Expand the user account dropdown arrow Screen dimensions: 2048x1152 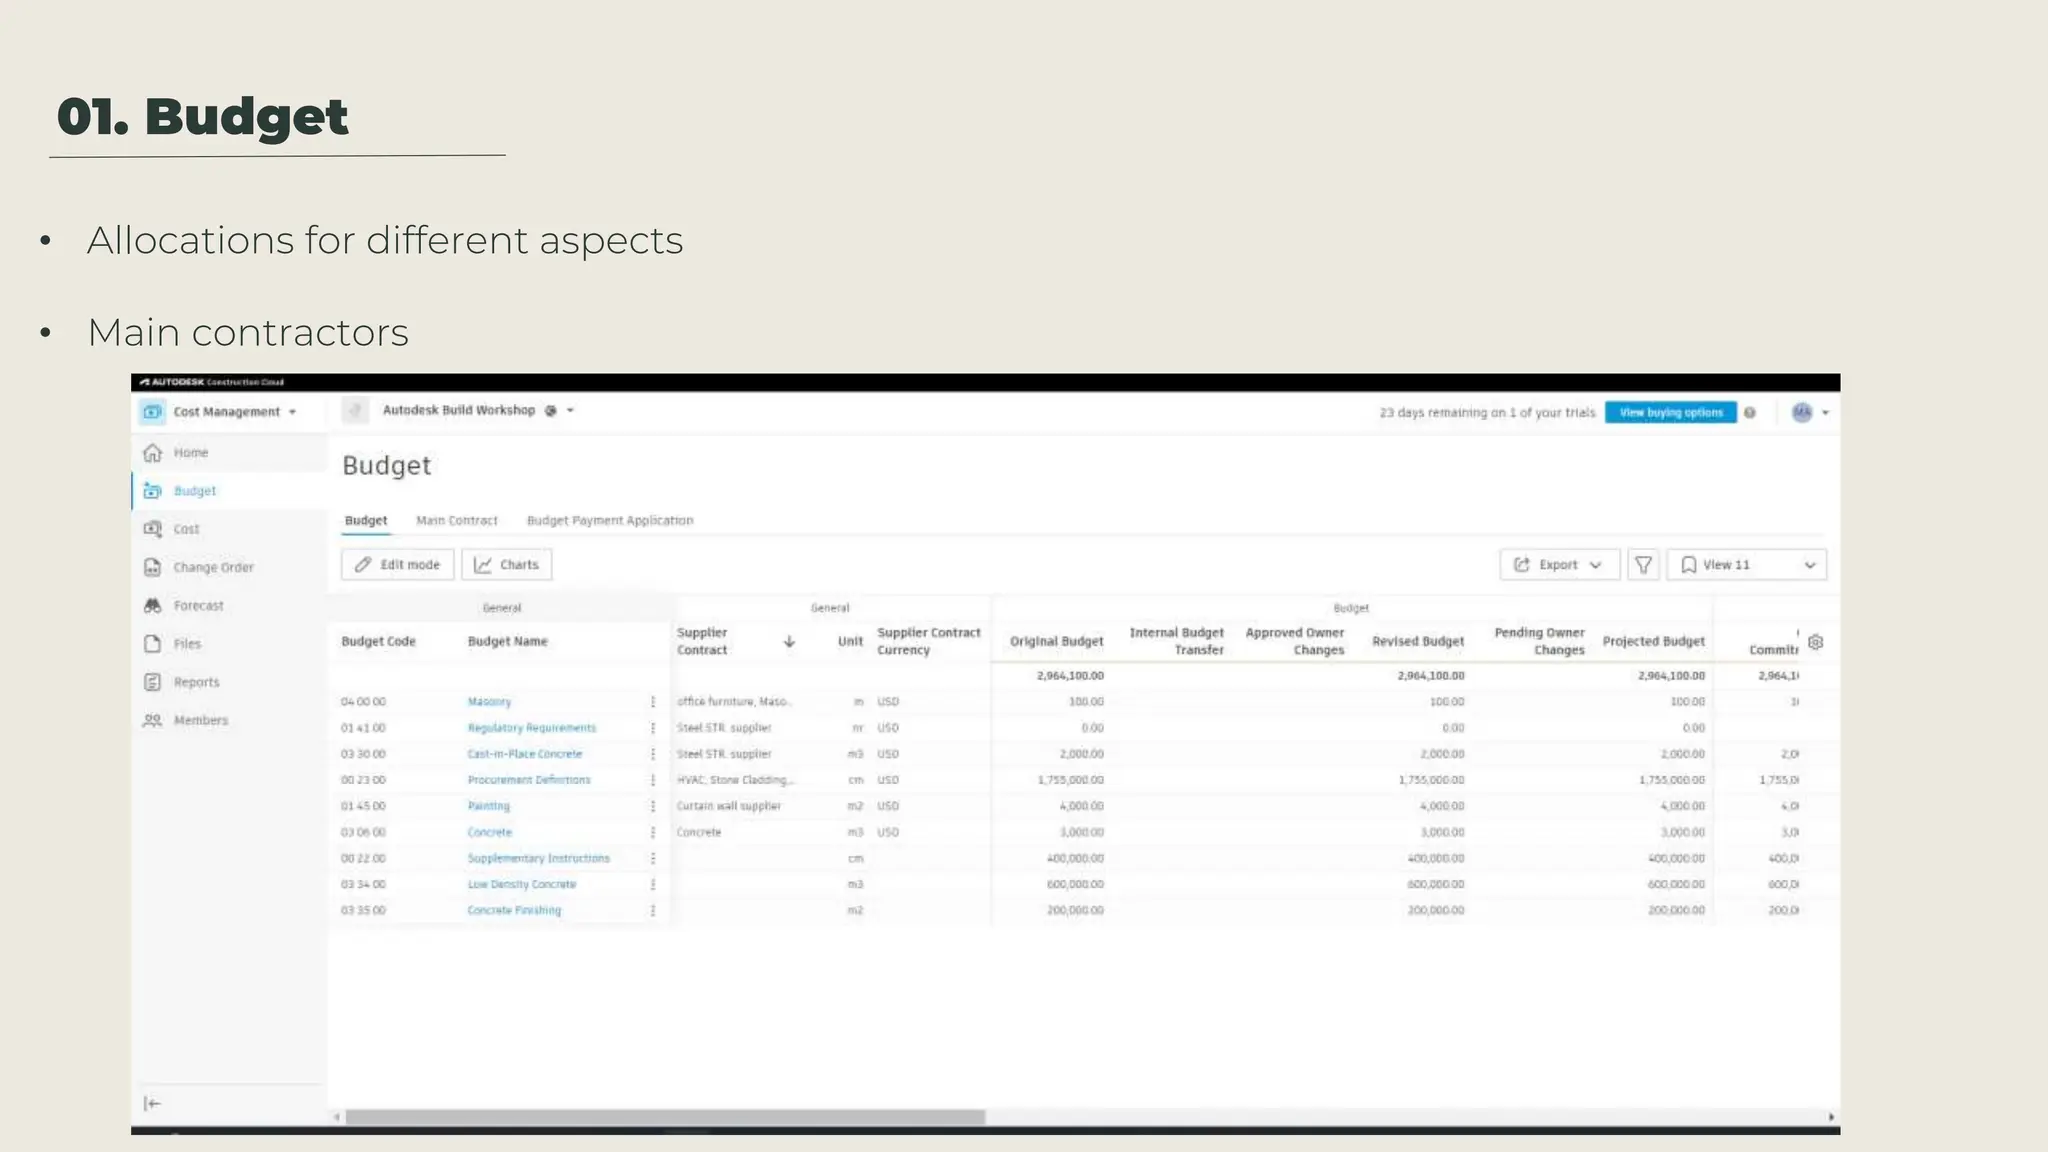tap(1825, 413)
